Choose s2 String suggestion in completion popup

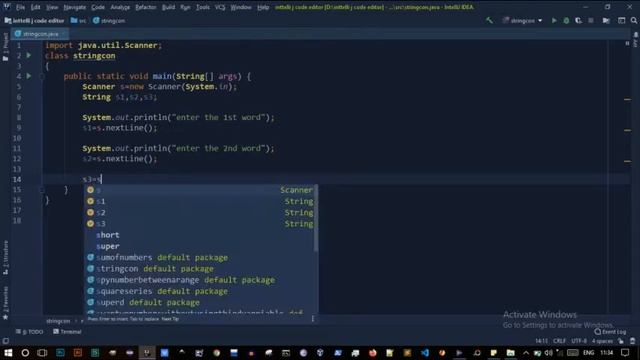(200, 213)
